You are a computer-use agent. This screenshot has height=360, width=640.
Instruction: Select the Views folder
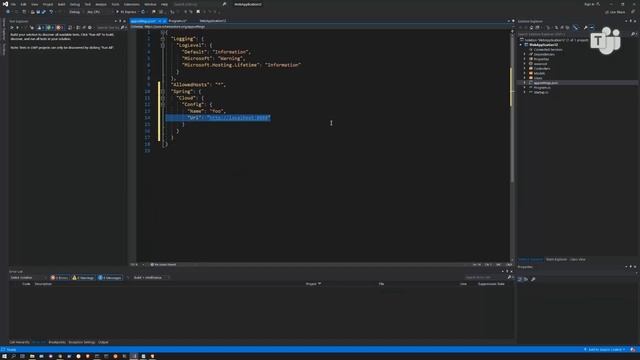click(x=538, y=78)
